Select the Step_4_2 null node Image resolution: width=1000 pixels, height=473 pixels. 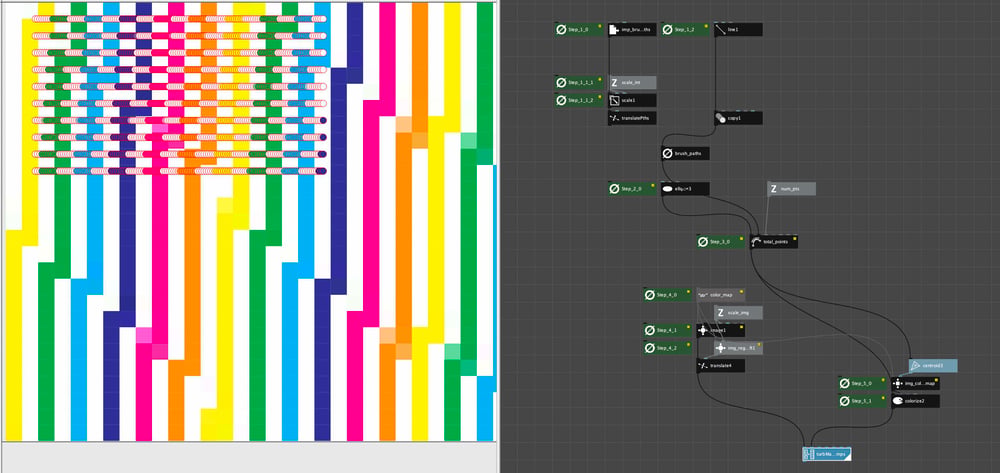(x=667, y=348)
